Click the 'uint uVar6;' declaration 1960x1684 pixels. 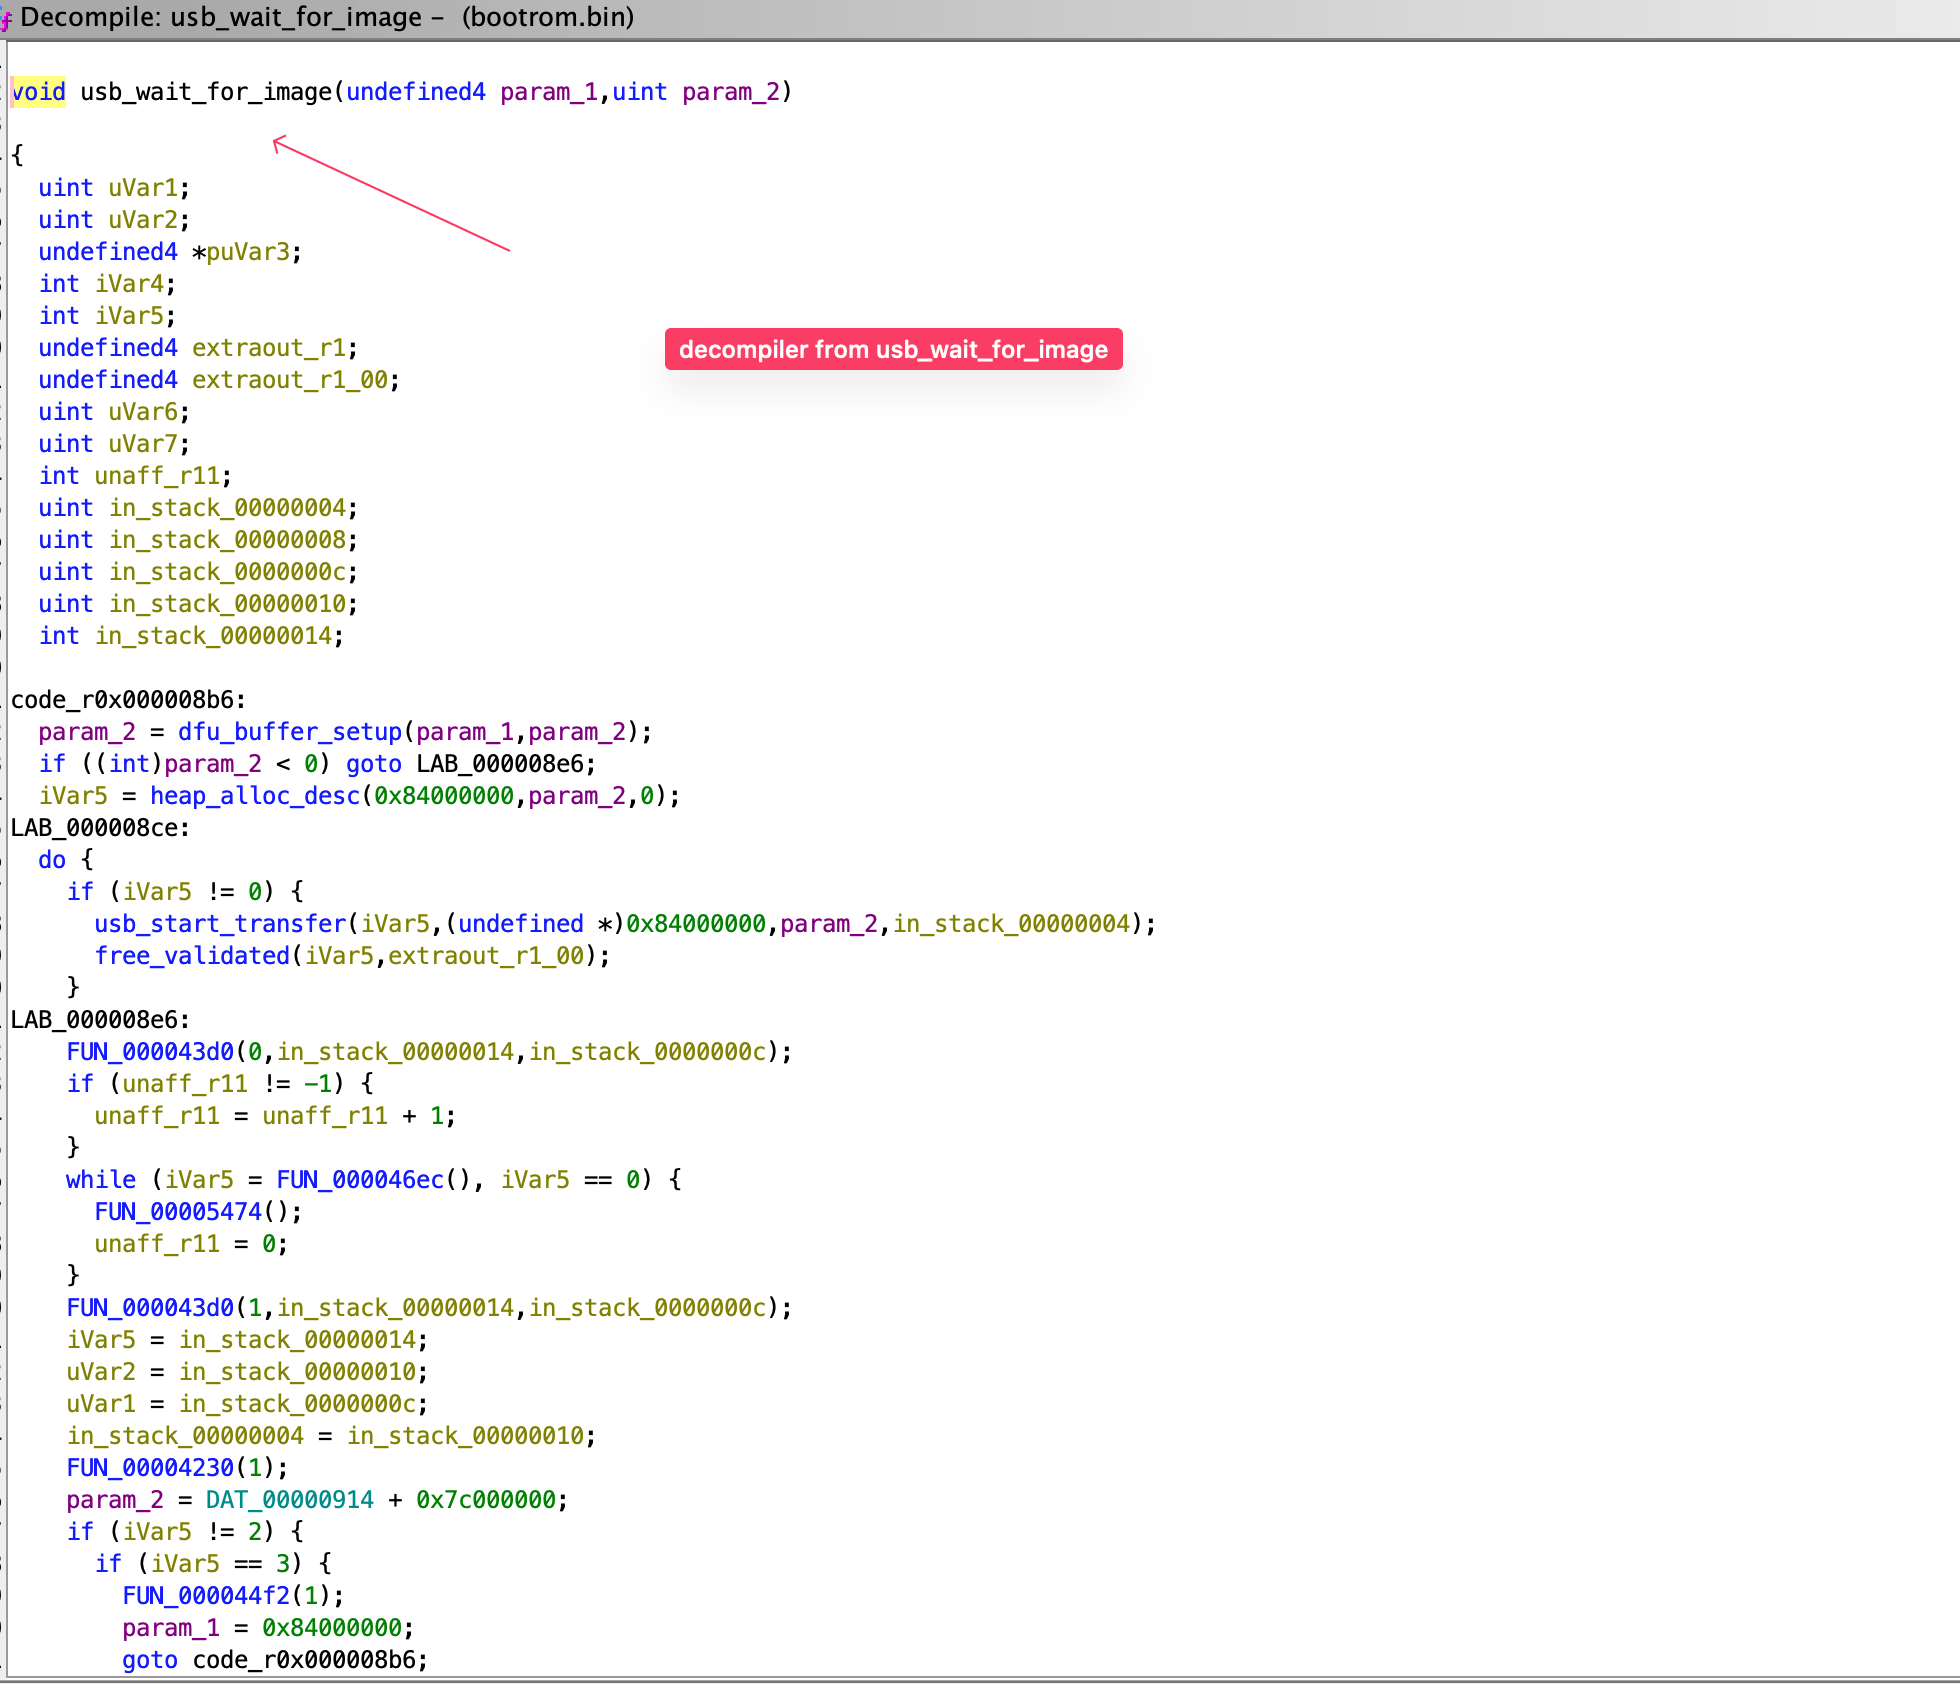113,412
